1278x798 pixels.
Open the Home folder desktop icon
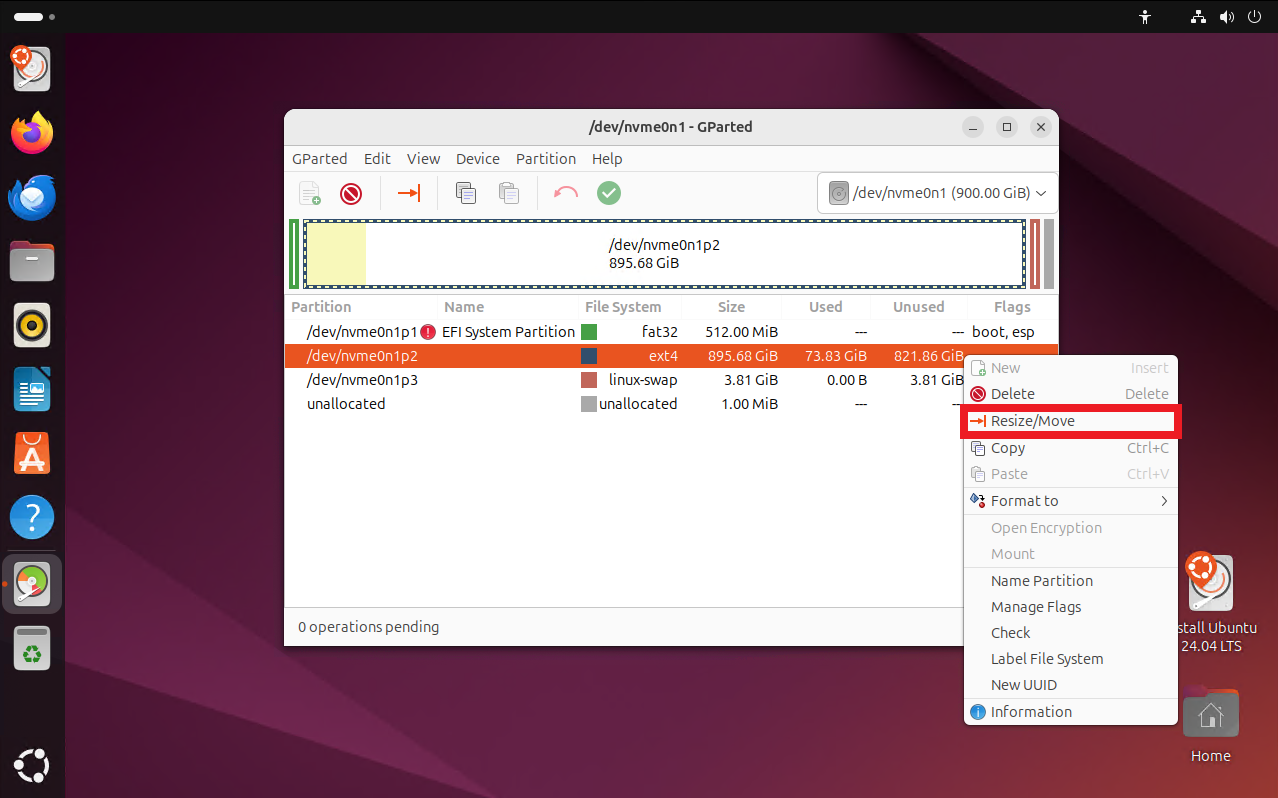click(x=1211, y=726)
